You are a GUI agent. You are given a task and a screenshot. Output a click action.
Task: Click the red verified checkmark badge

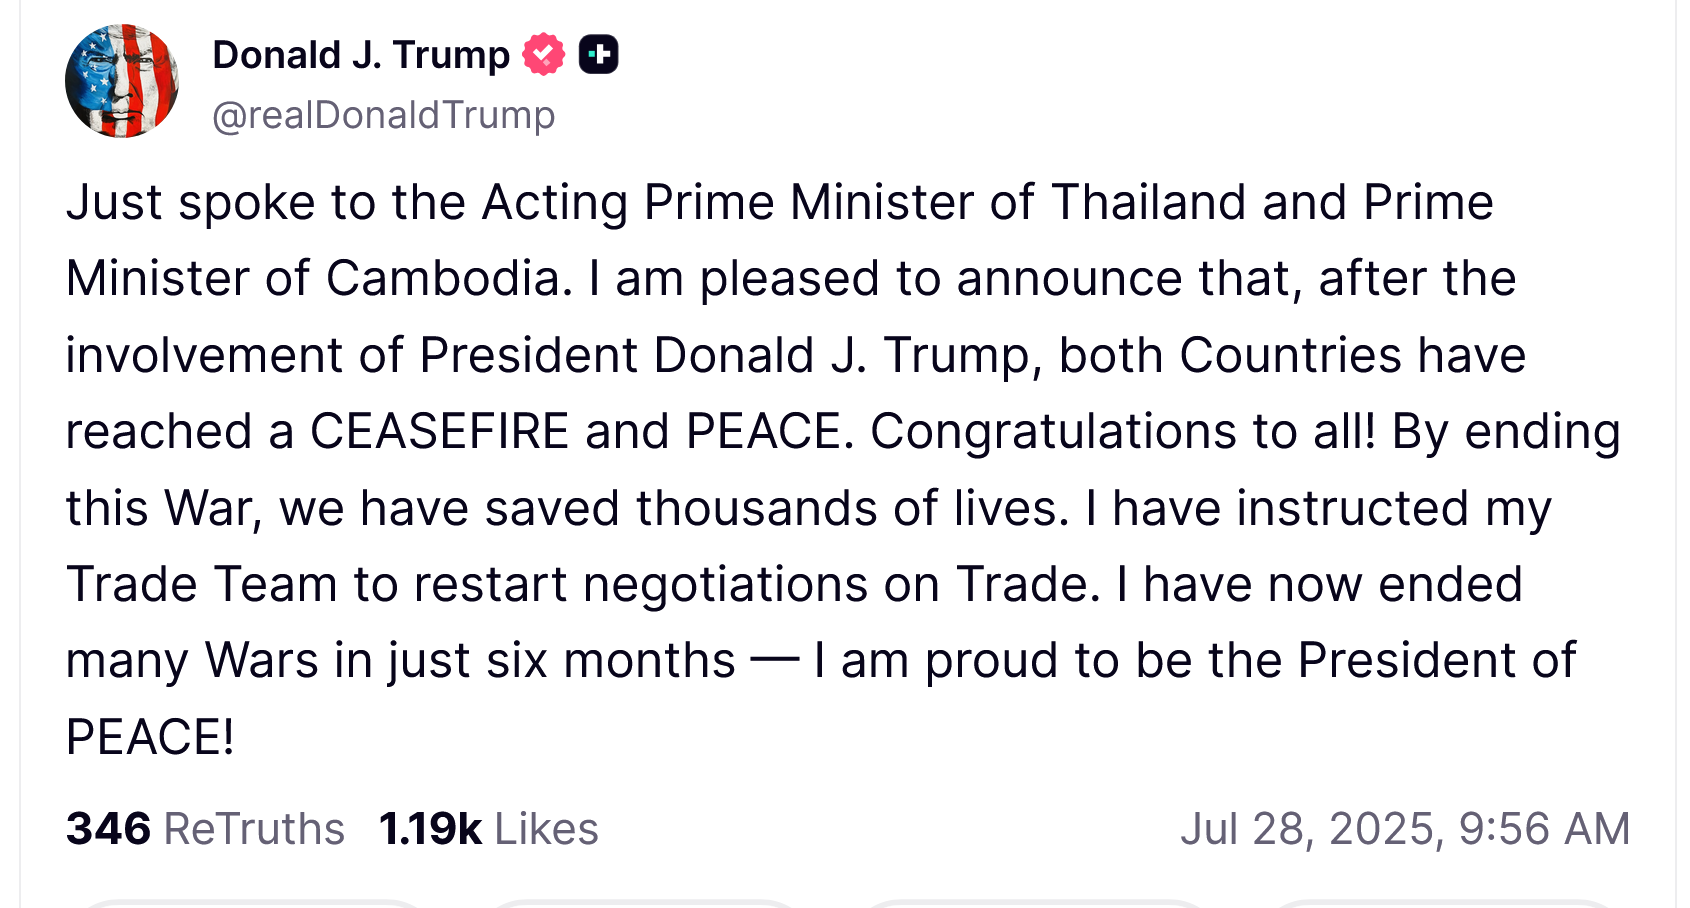(543, 54)
